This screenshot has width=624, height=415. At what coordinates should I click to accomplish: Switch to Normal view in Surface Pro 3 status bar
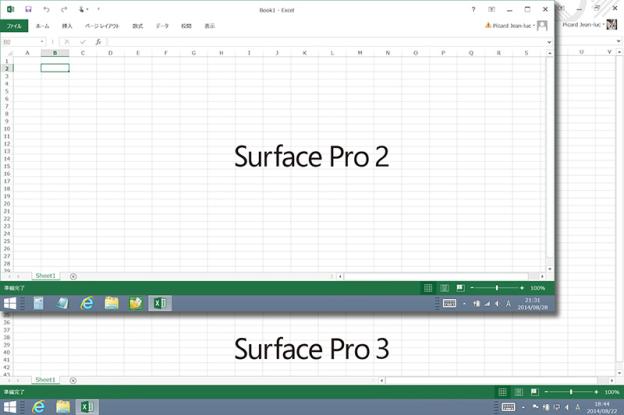pos(503,392)
